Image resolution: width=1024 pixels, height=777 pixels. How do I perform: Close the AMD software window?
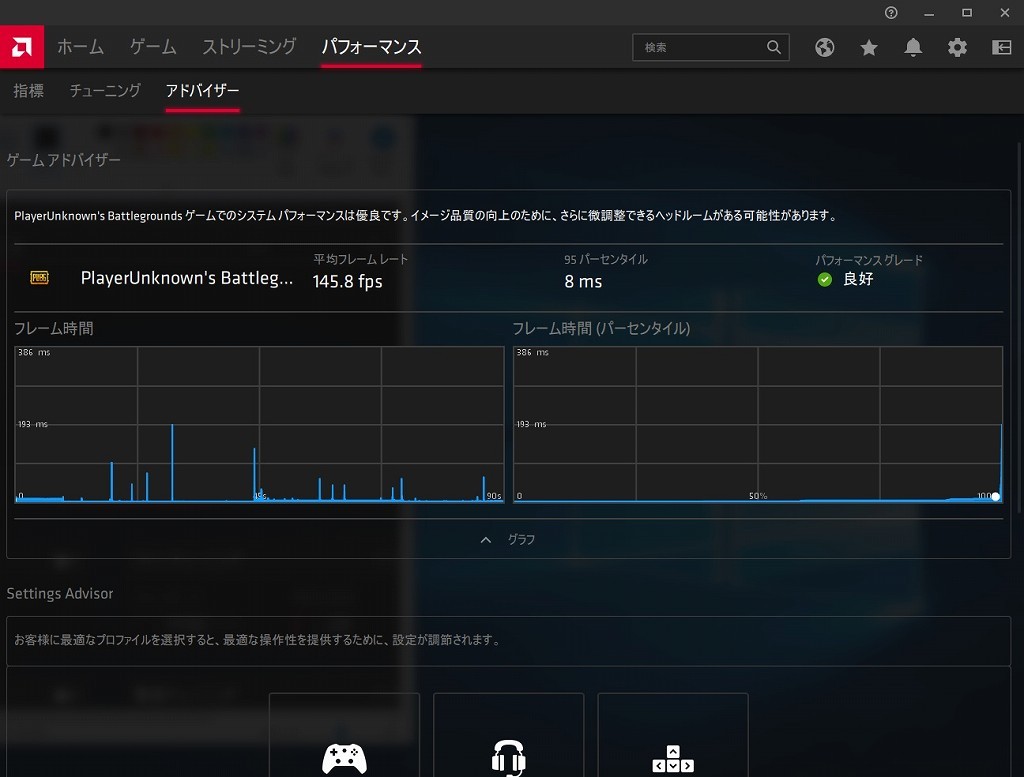coord(1004,12)
